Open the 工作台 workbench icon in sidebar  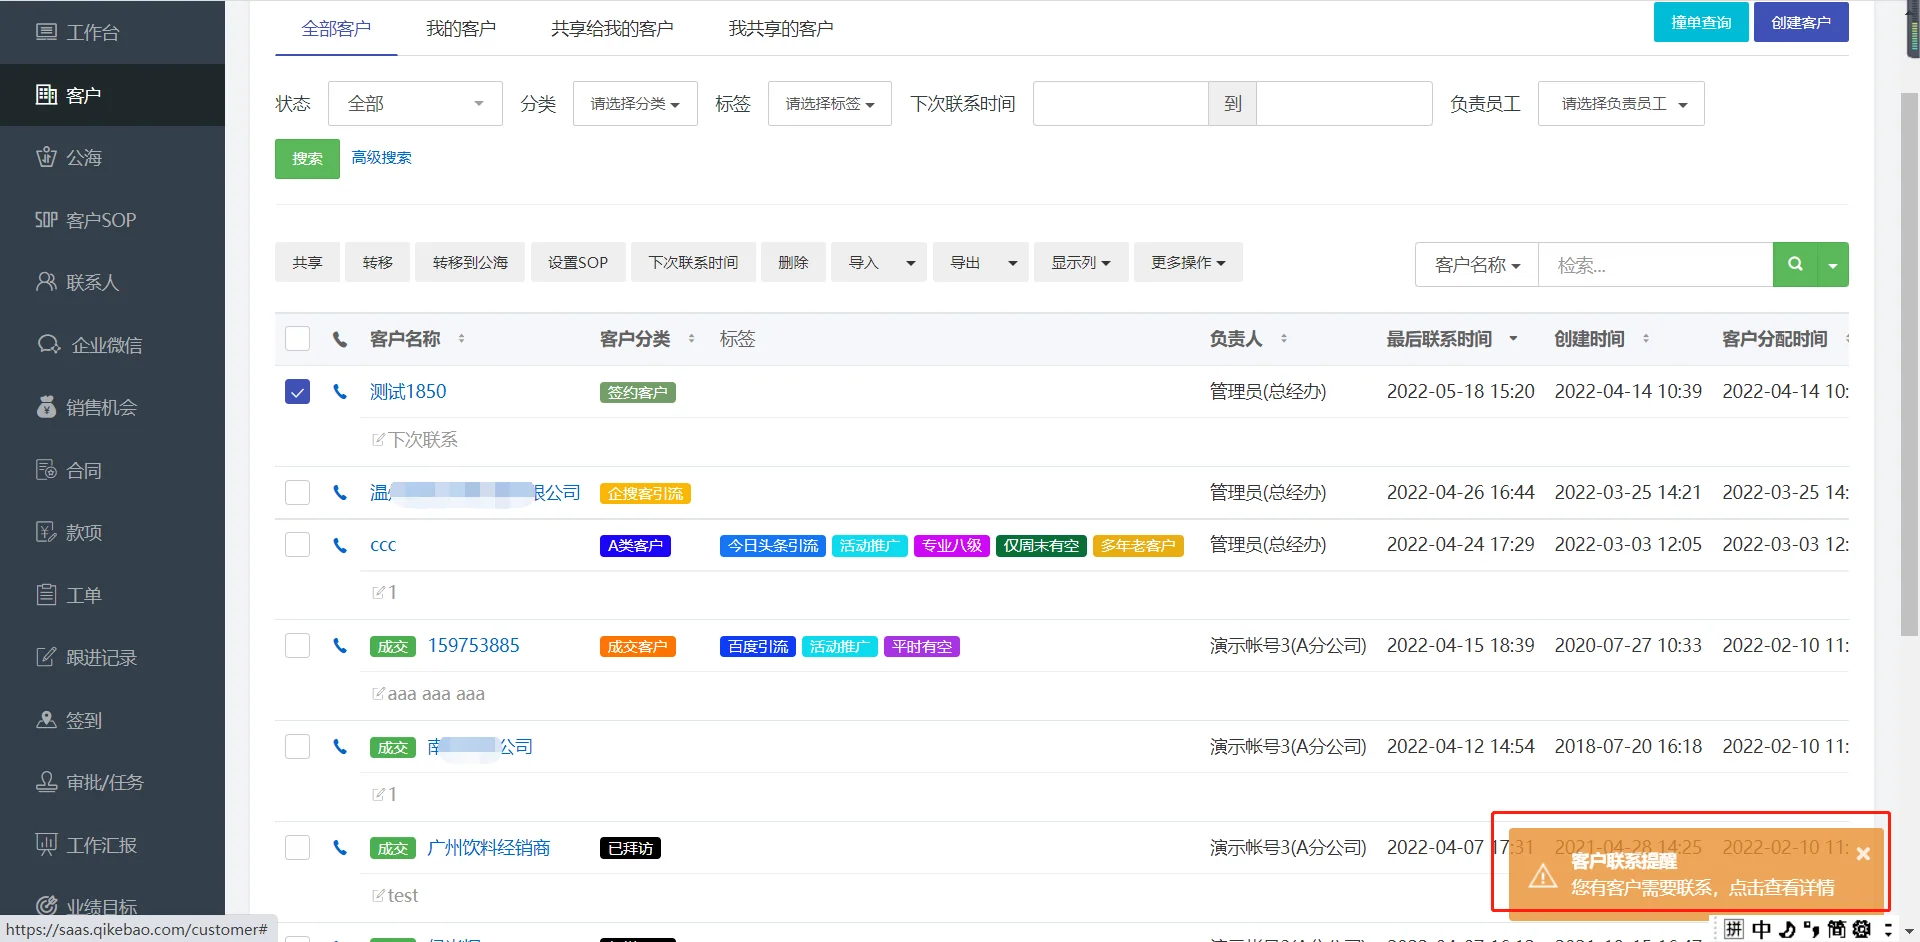pyautogui.click(x=46, y=32)
